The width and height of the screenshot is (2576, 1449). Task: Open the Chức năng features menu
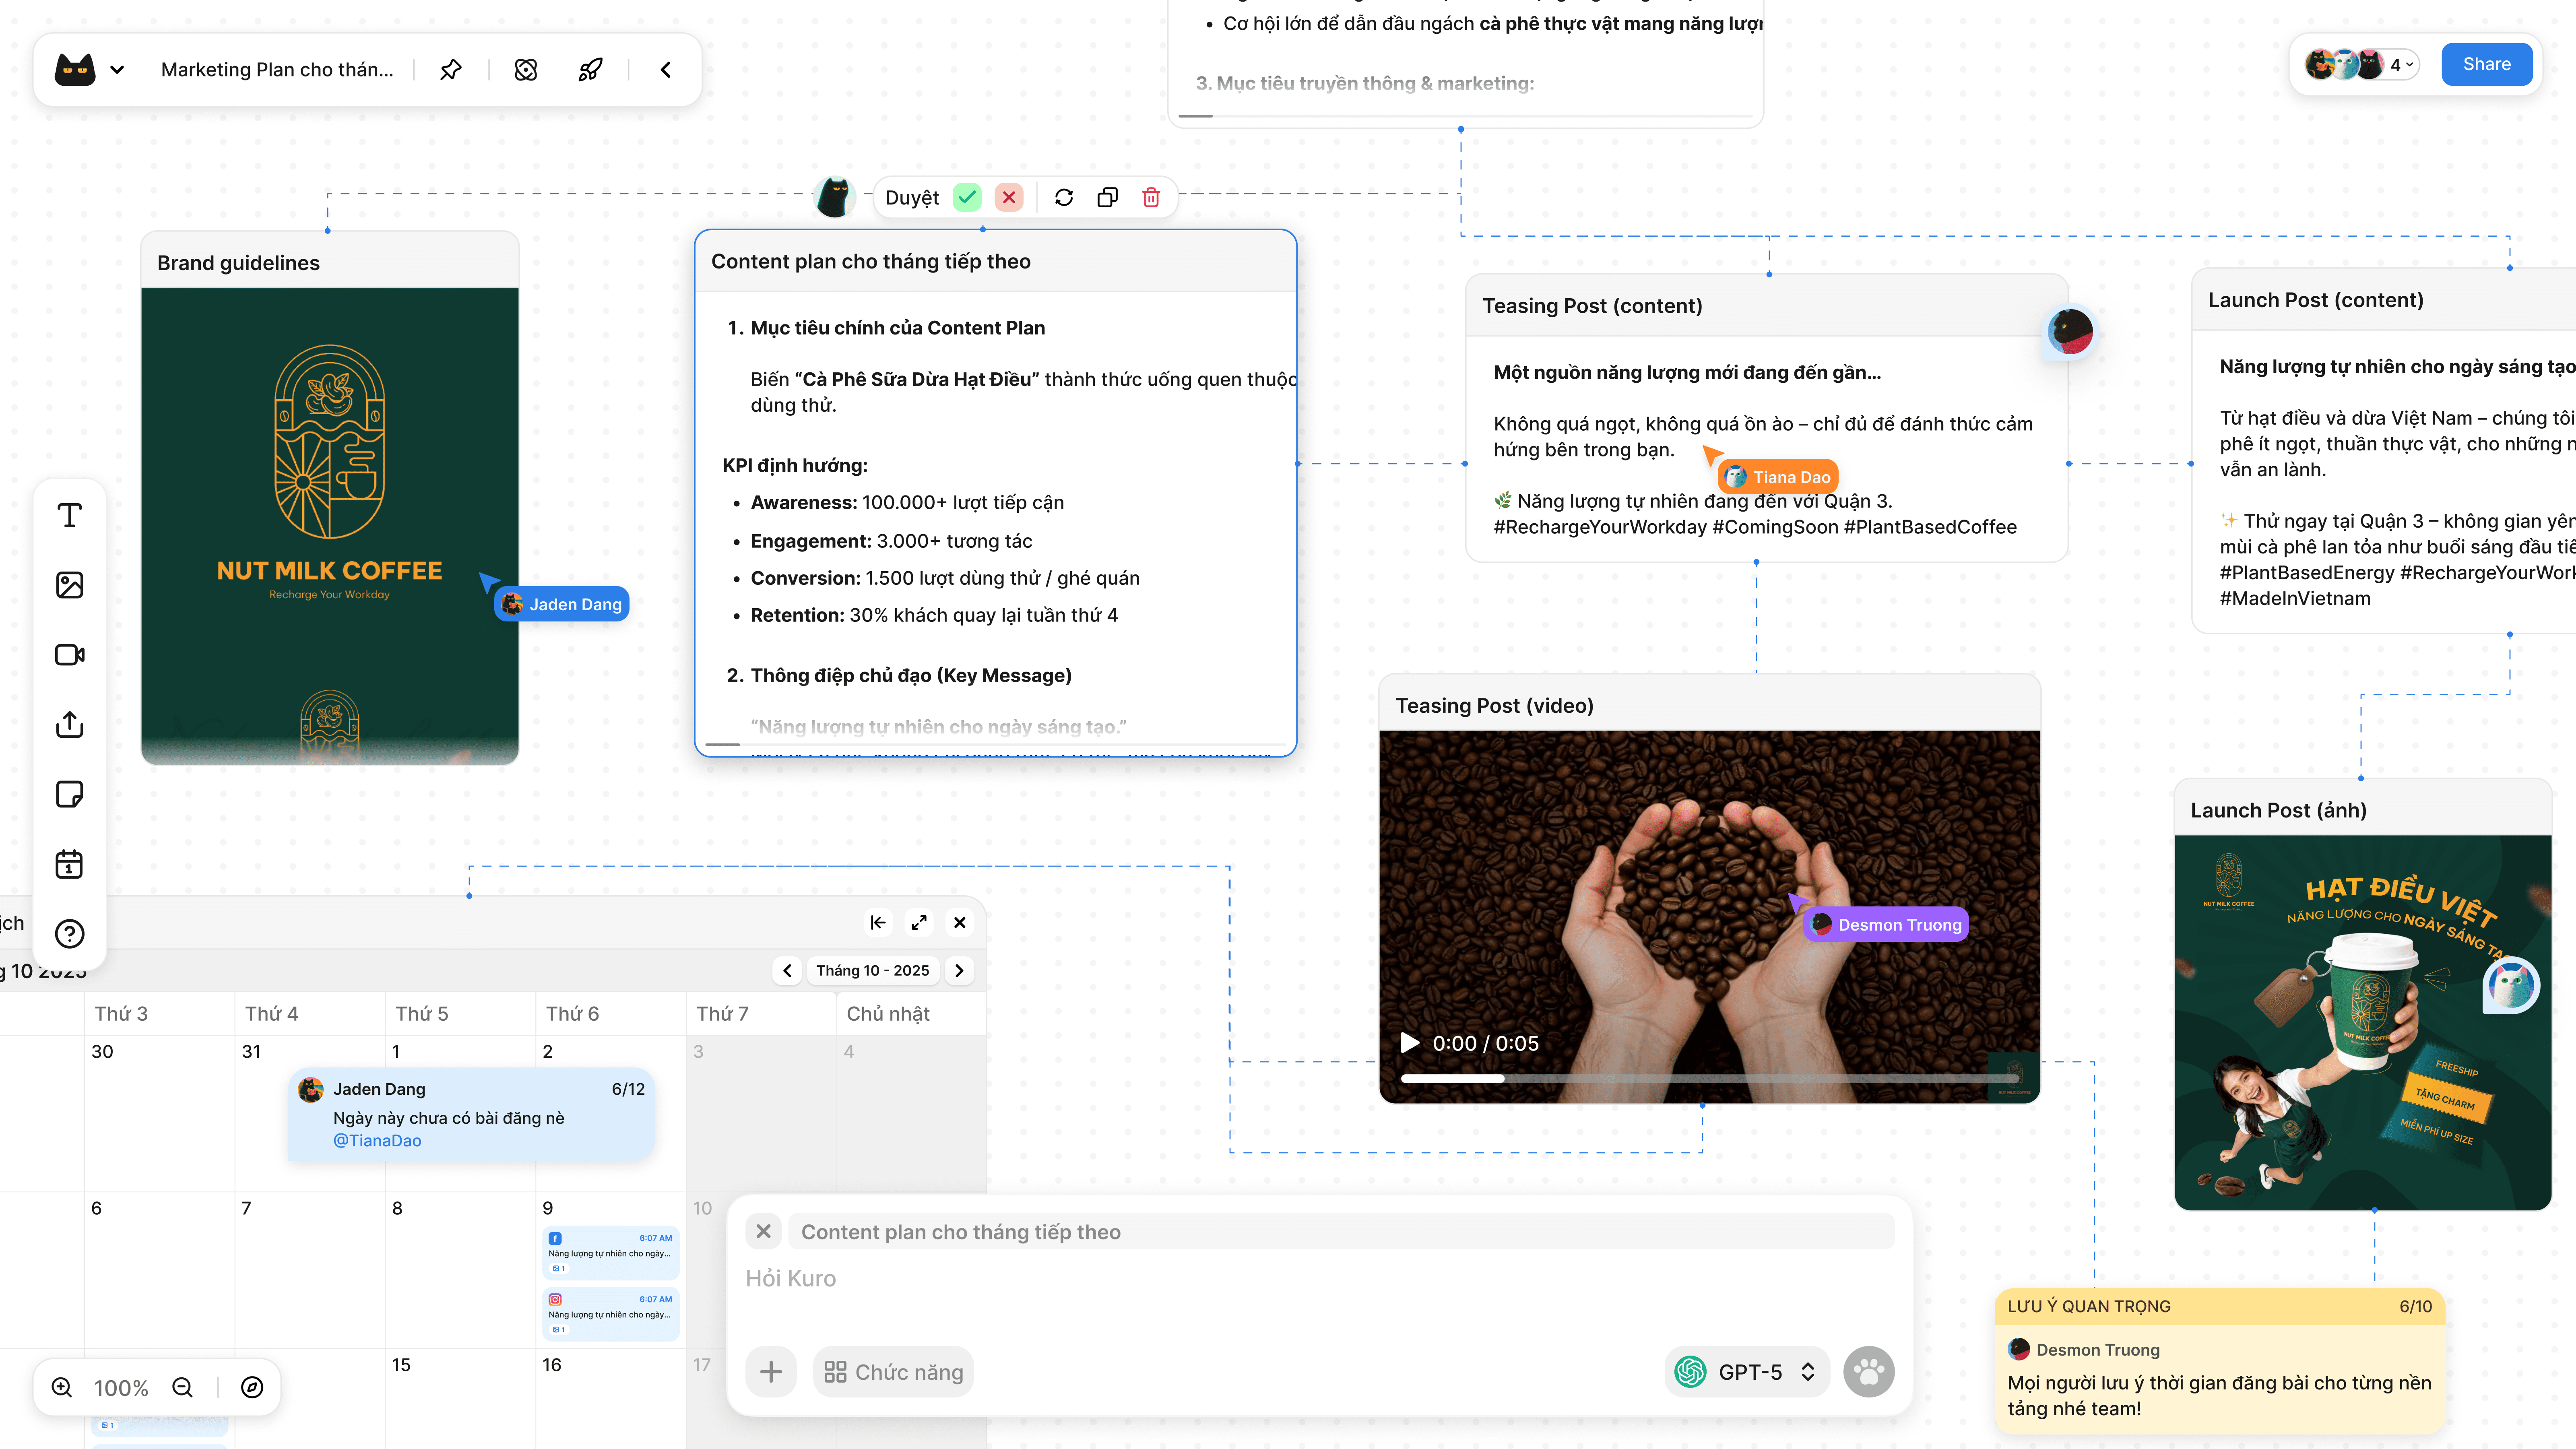click(x=893, y=1372)
